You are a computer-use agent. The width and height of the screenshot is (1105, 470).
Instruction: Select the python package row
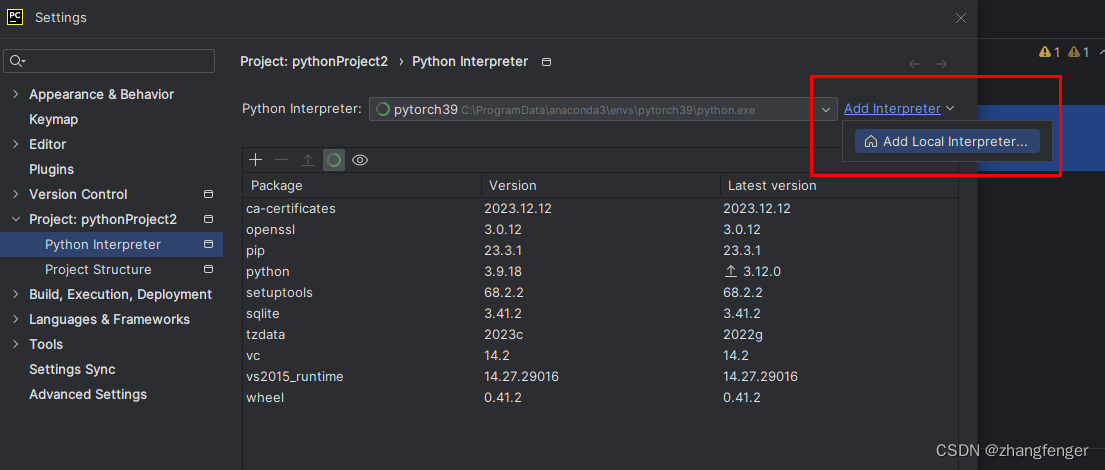pos(600,271)
